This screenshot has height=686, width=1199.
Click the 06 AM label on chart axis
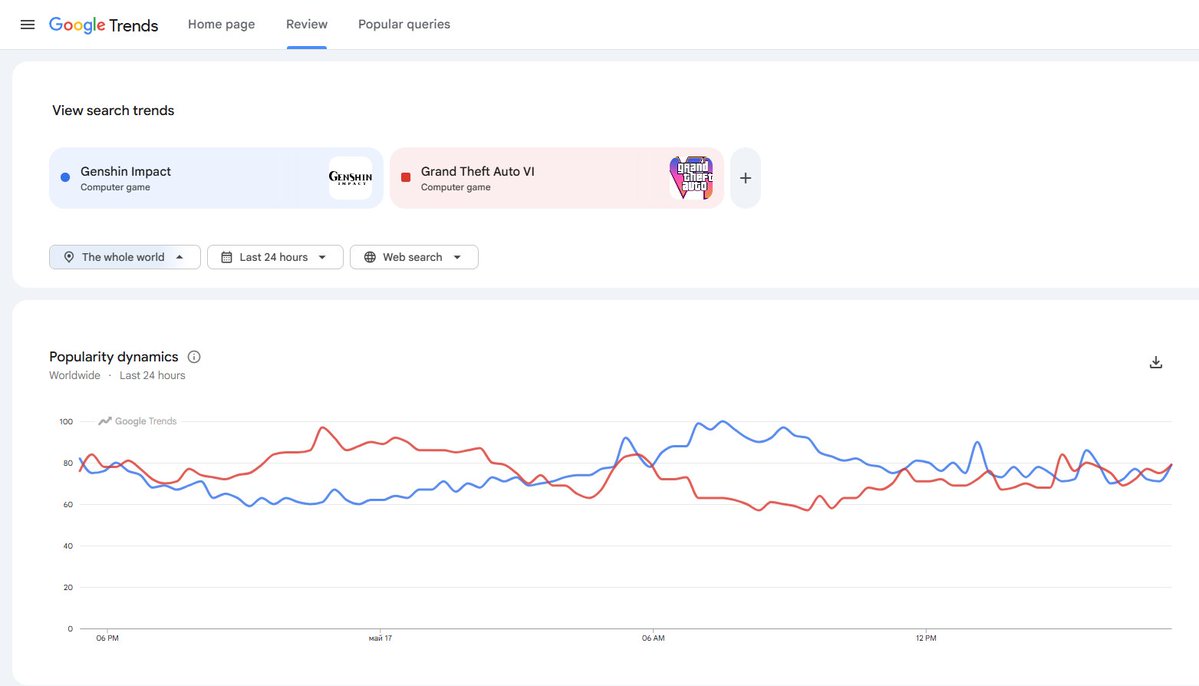(653, 638)
